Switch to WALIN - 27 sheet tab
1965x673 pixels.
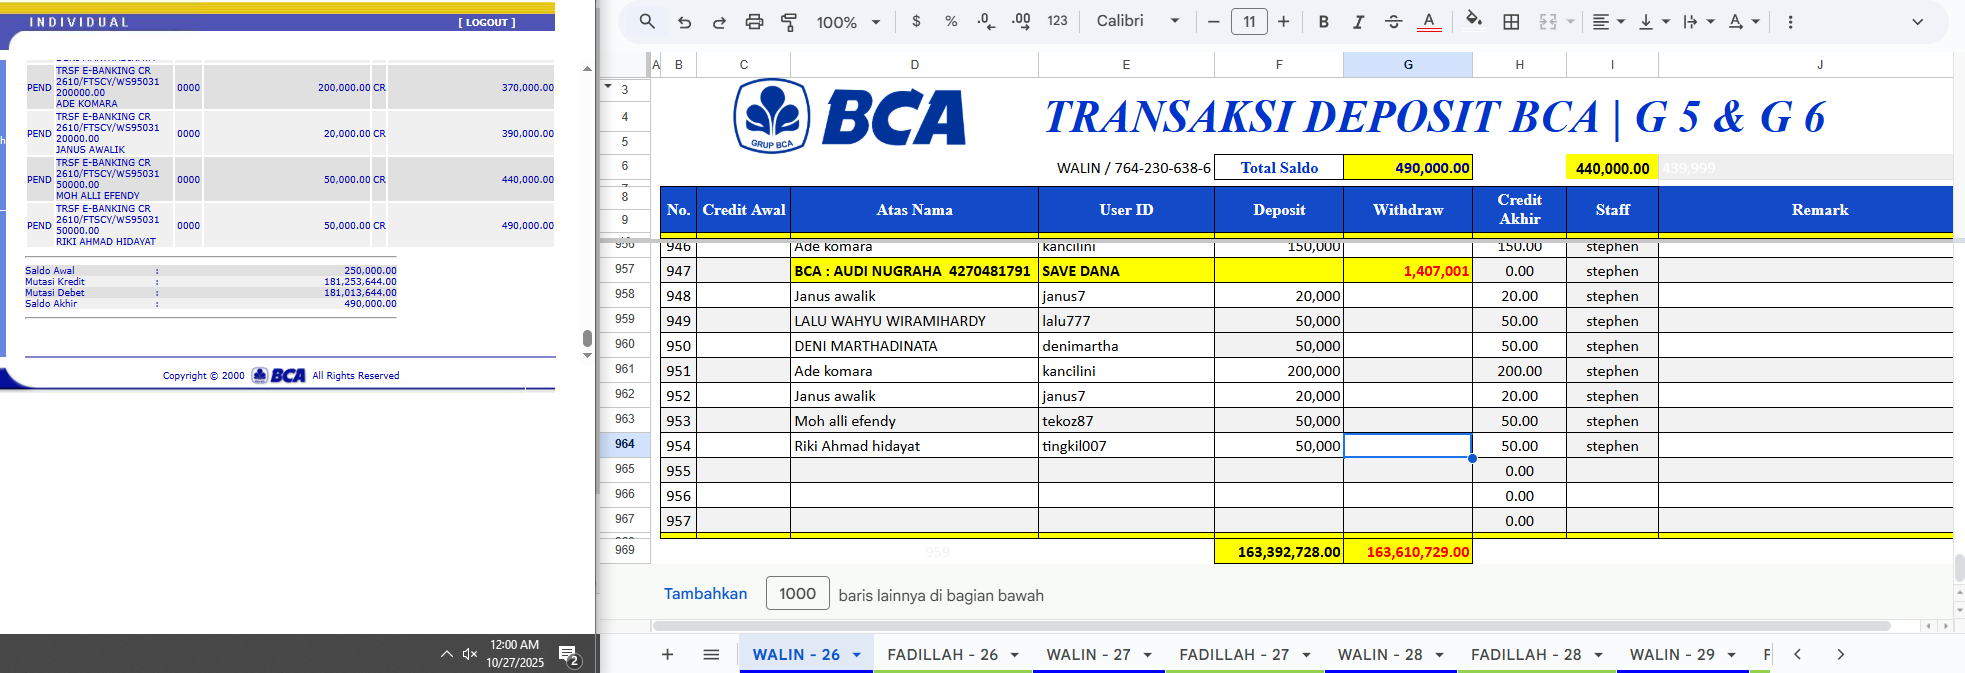pyautogui.click(x=1088, y=654)
